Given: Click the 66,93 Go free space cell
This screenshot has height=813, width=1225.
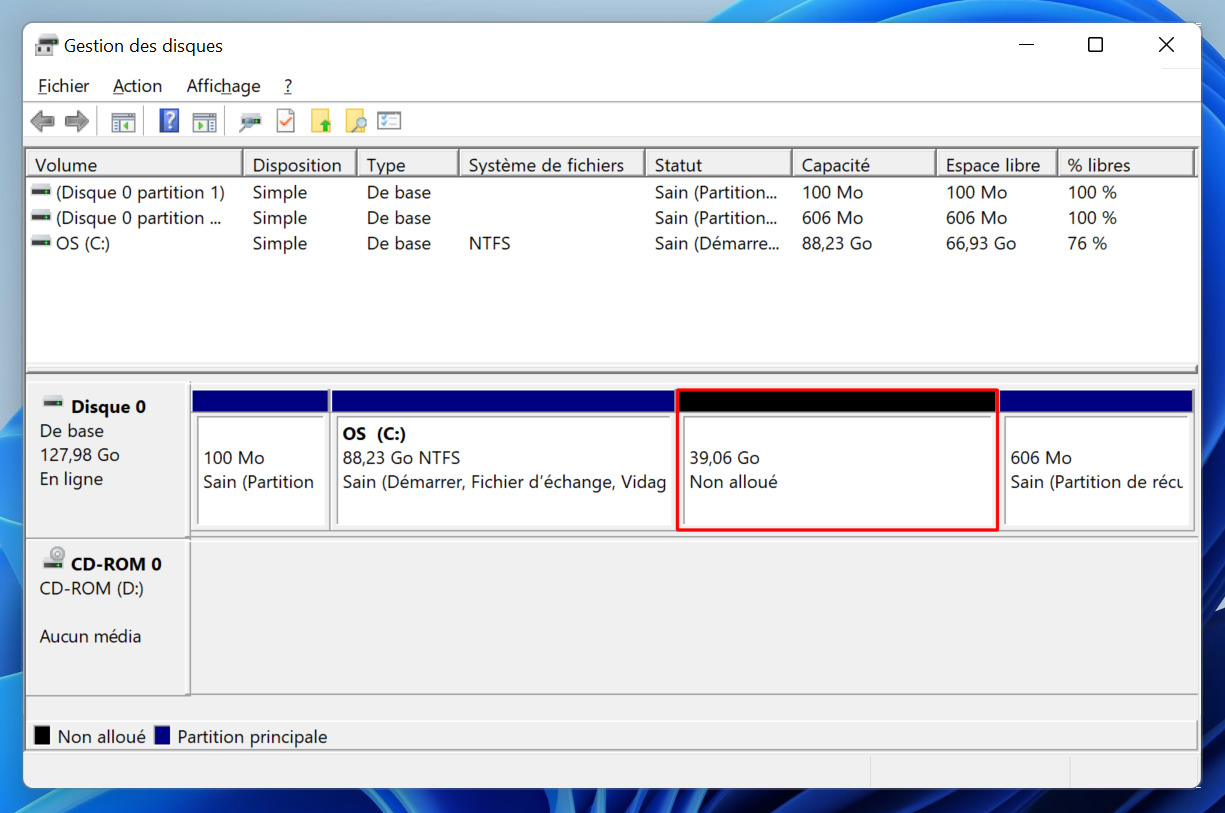Looking at the screenshot, I should [981, 243].
